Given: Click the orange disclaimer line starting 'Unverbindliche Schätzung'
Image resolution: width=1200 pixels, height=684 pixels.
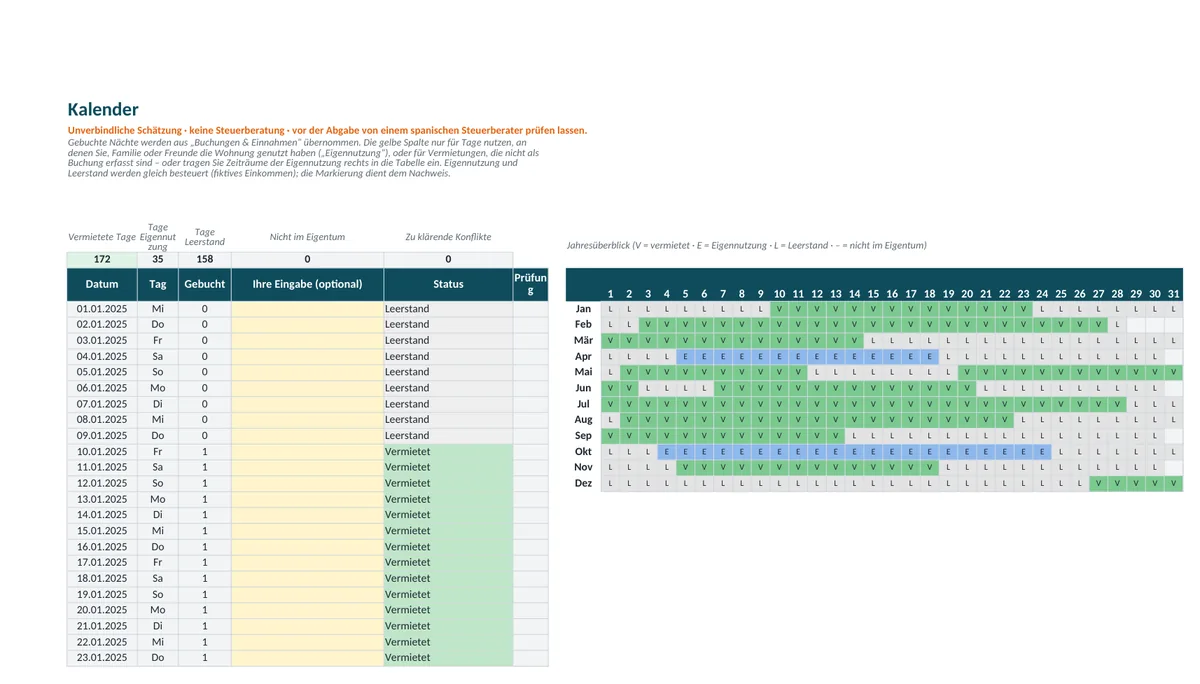Looking at the screenshot, I should pyautogui.click(x=327, y=130).
